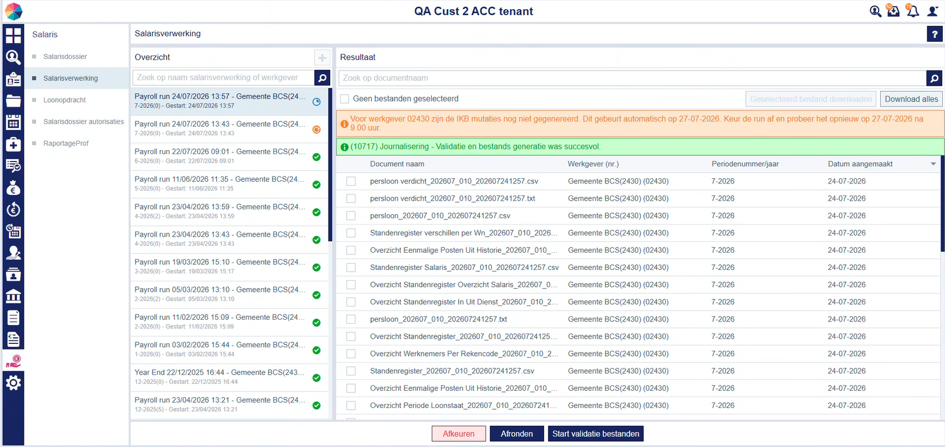Click the plus icon to add a salarisverwerking
This screenshot has width=945, height=447.
[x=322, y=58]
